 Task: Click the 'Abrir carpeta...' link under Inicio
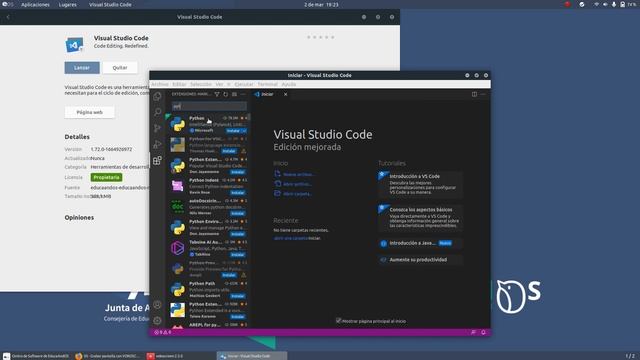(x=298, y=194)
